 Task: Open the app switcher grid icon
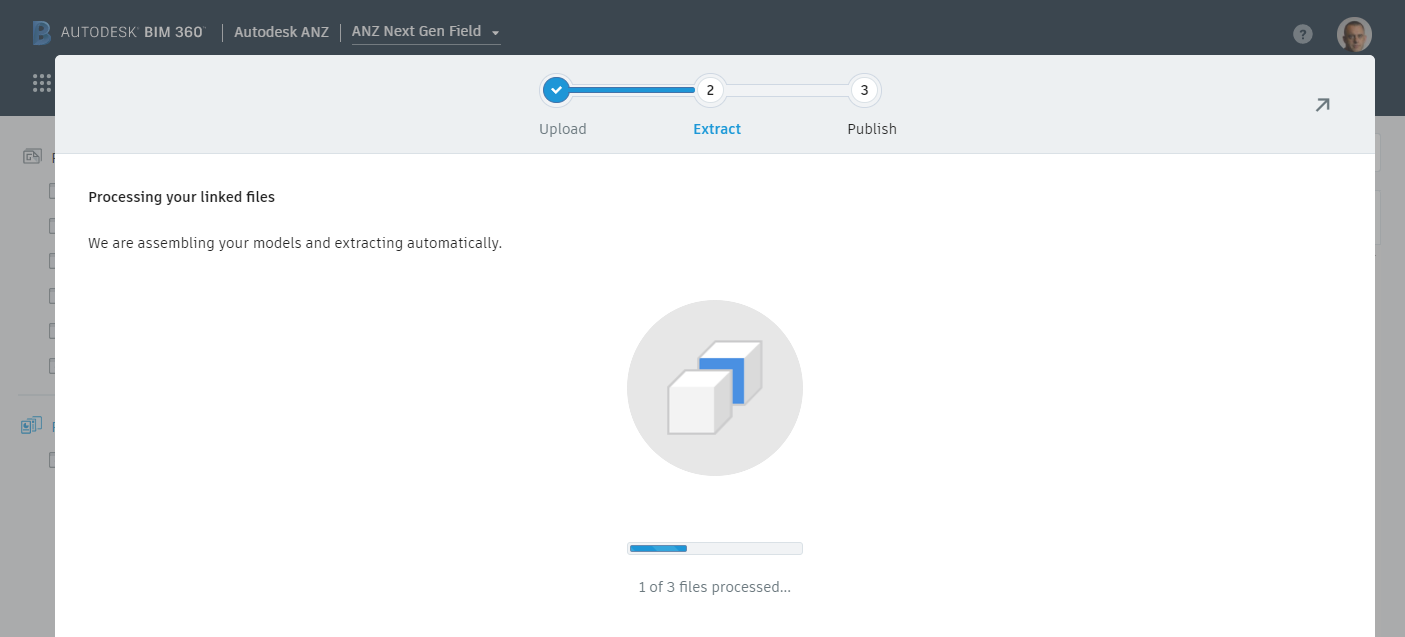41,82
